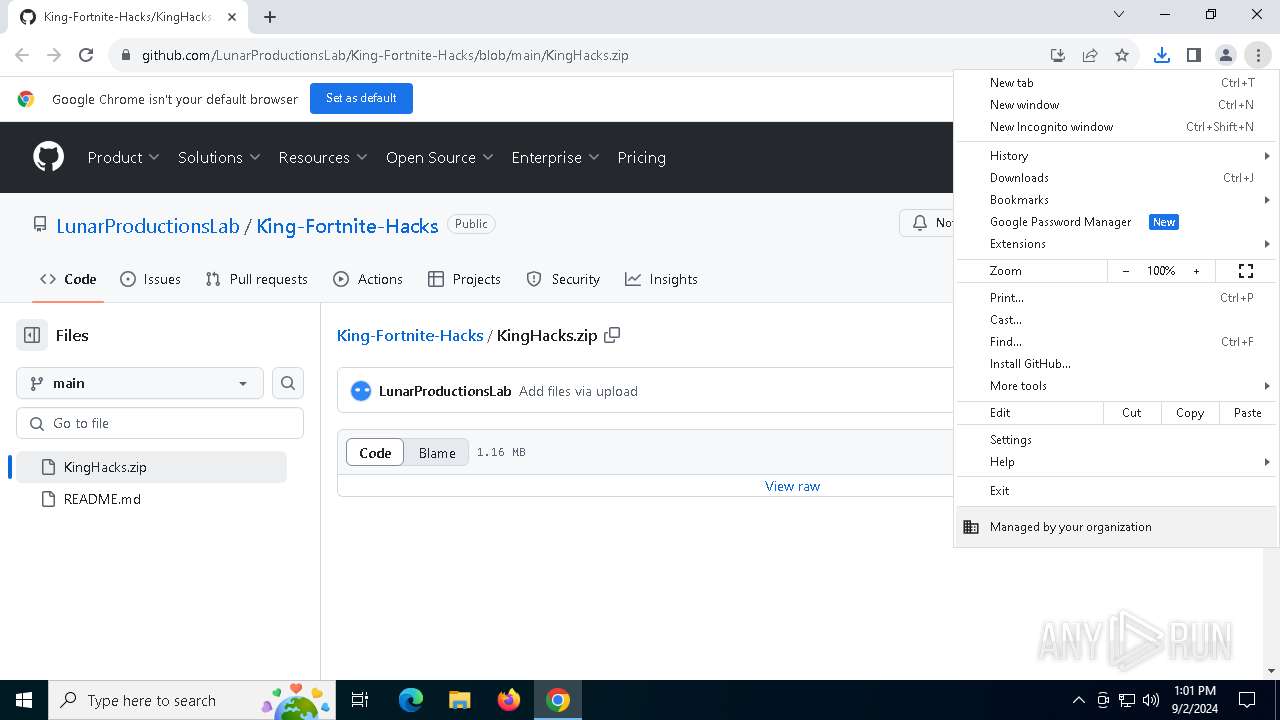This screenshot has height=720, width=1280.
Task: Open the Actions tab
Action: tap(368, 279)
